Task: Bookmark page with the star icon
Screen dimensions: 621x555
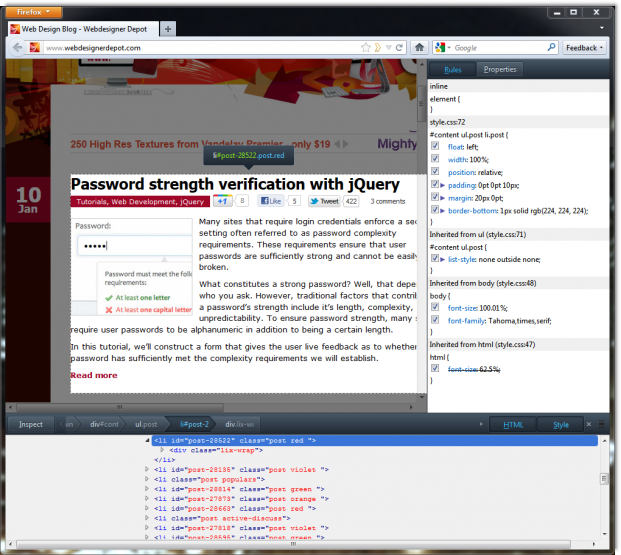Action: click(366, 48)
